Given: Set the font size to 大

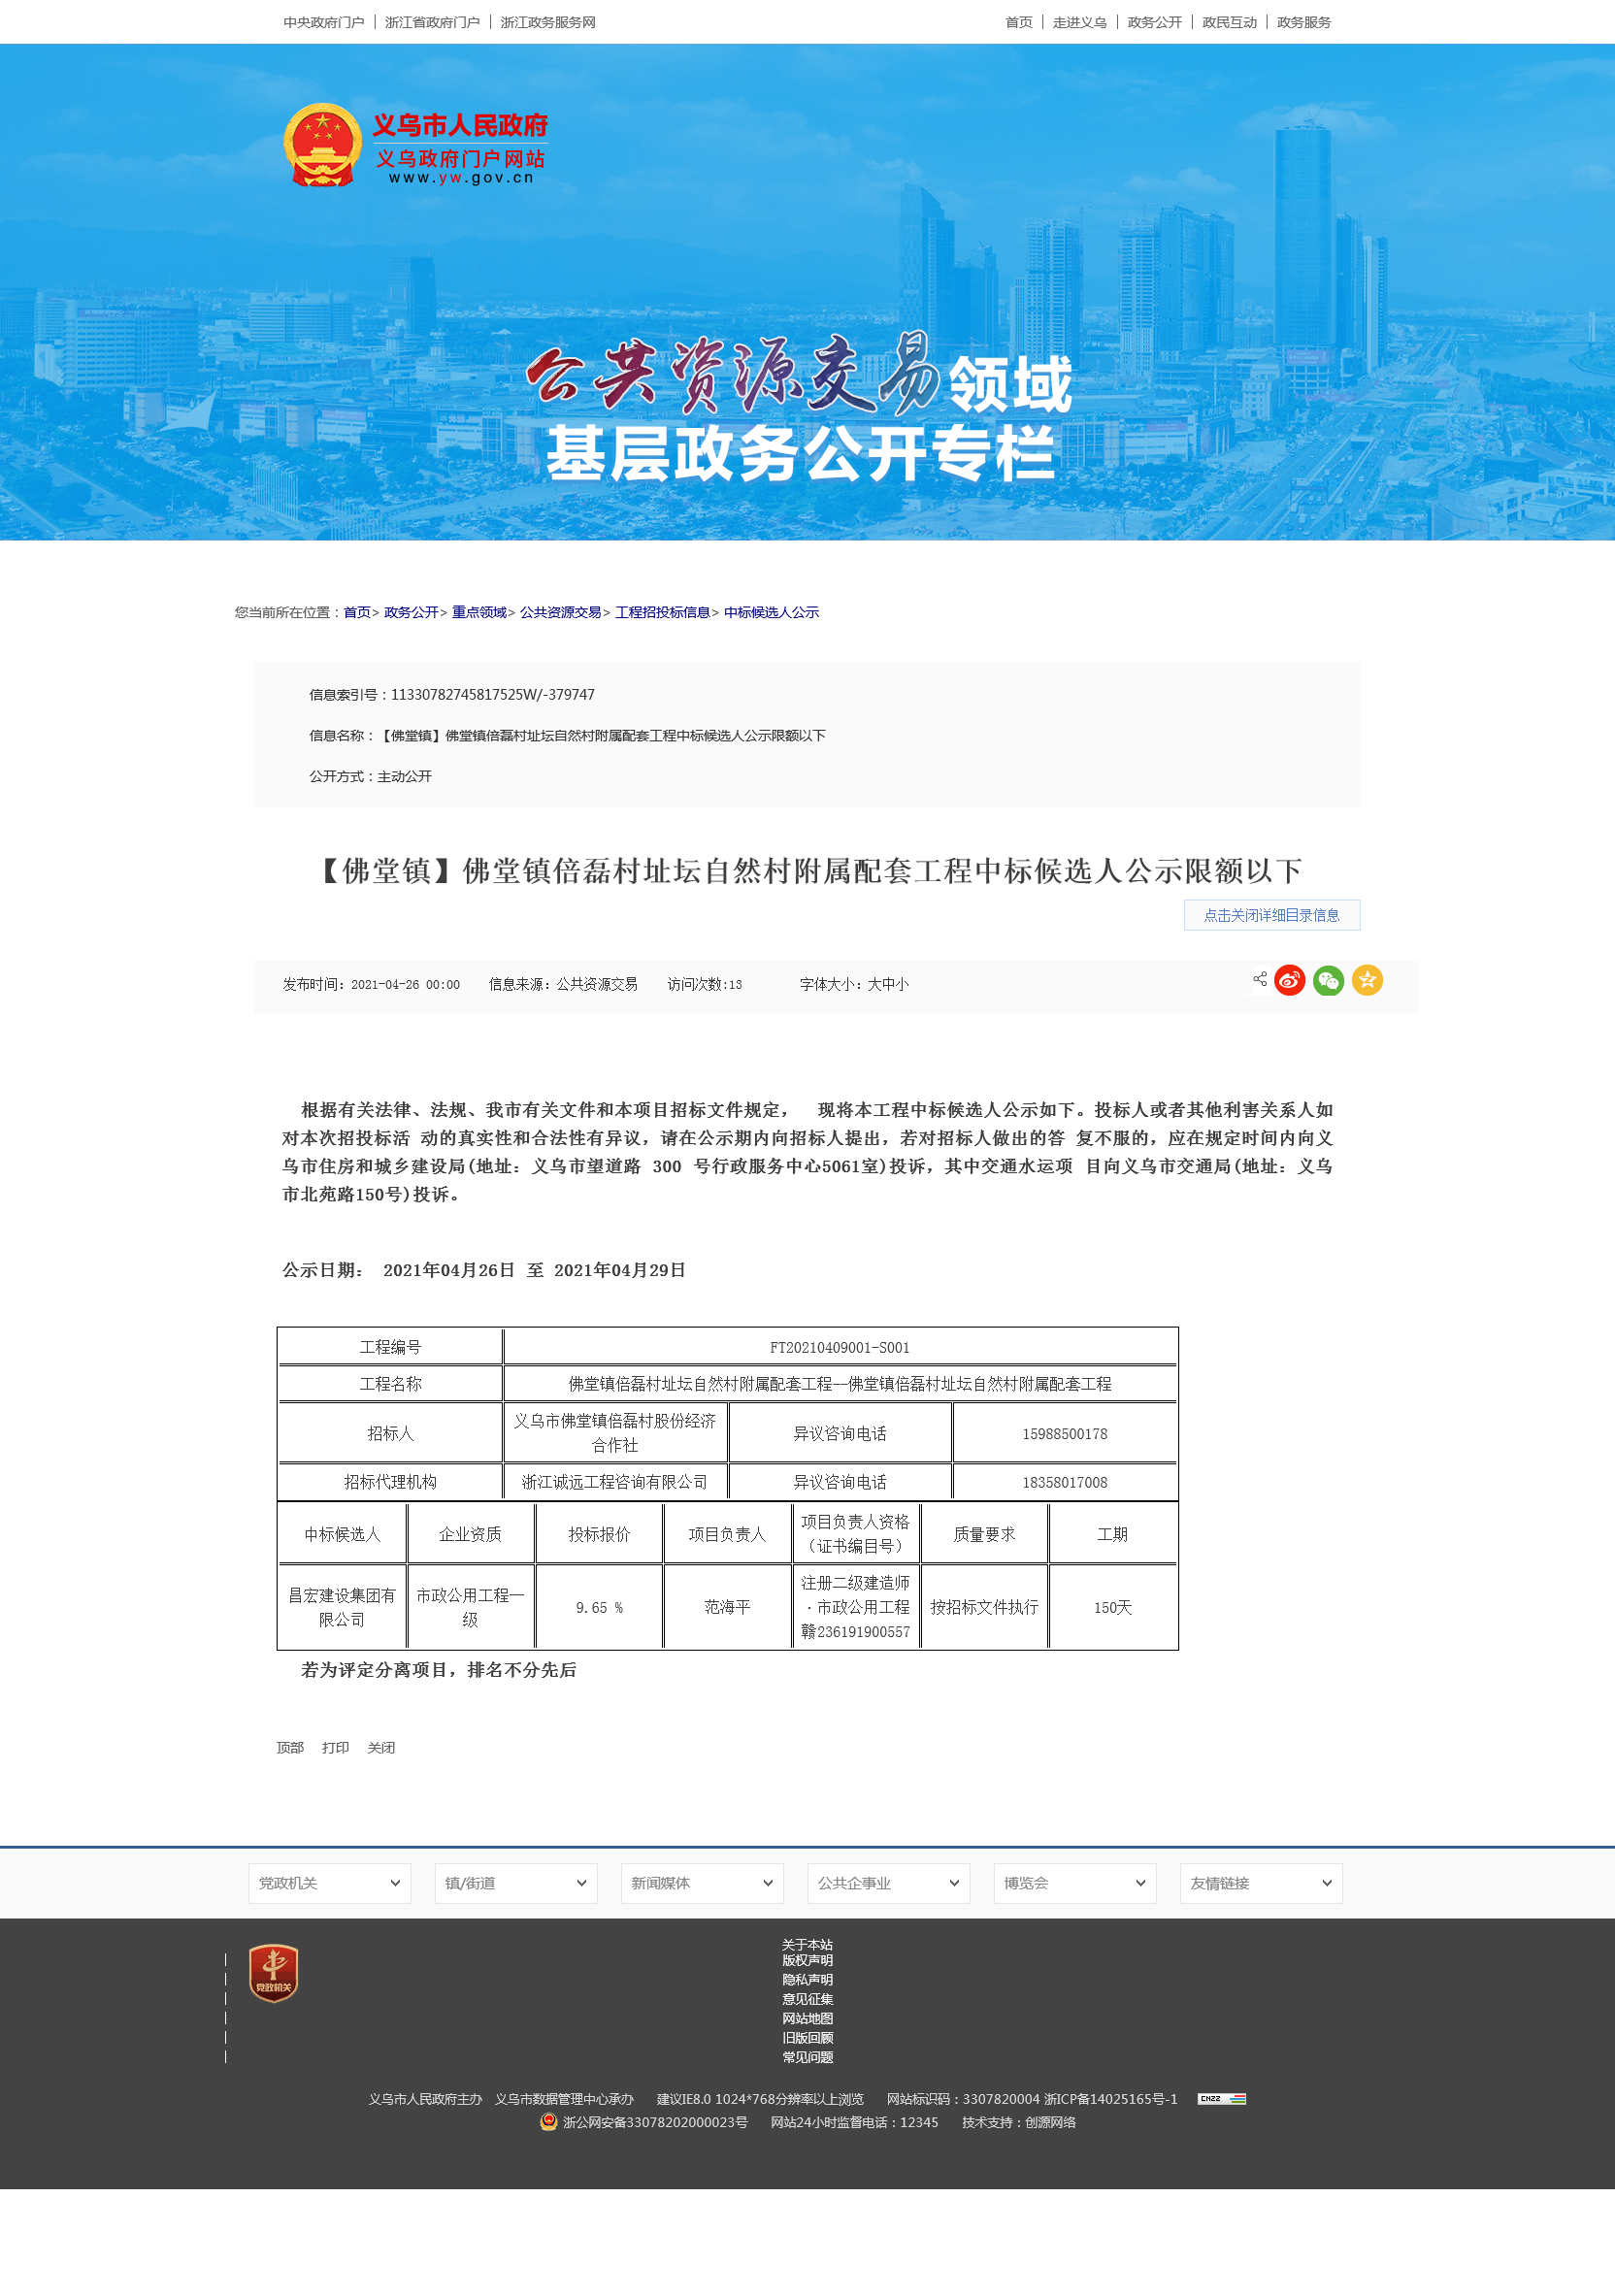Looking at the screenshot, I should 874,984.
